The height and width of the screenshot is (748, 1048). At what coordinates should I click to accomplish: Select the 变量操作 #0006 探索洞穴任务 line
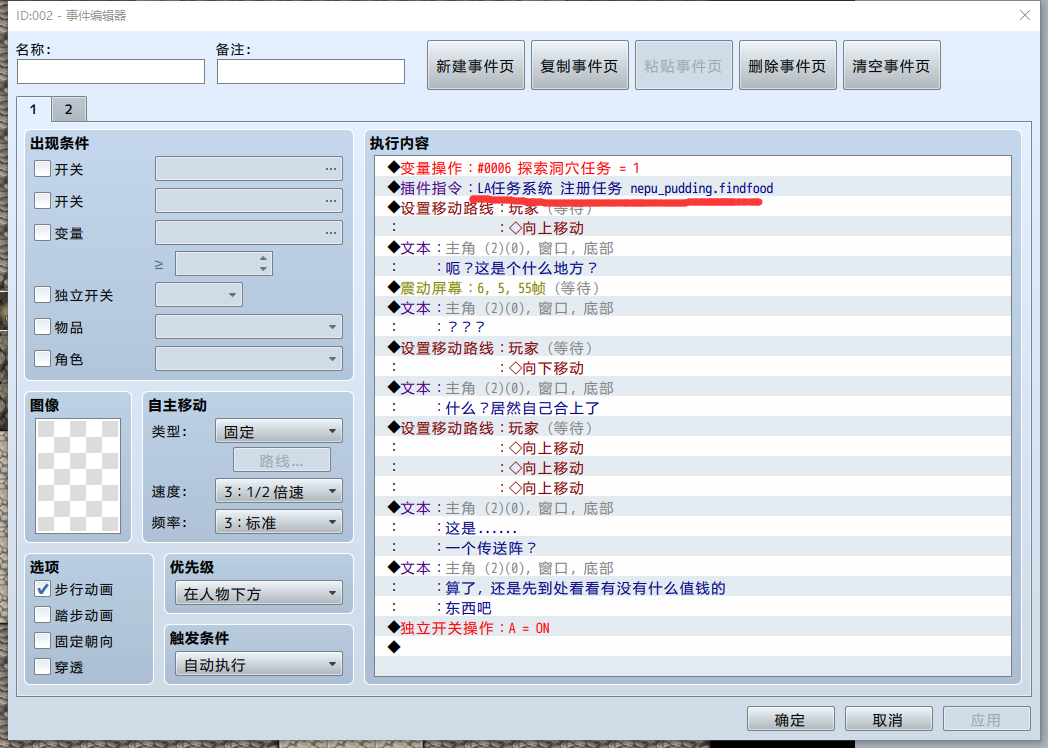click(692, 168)
